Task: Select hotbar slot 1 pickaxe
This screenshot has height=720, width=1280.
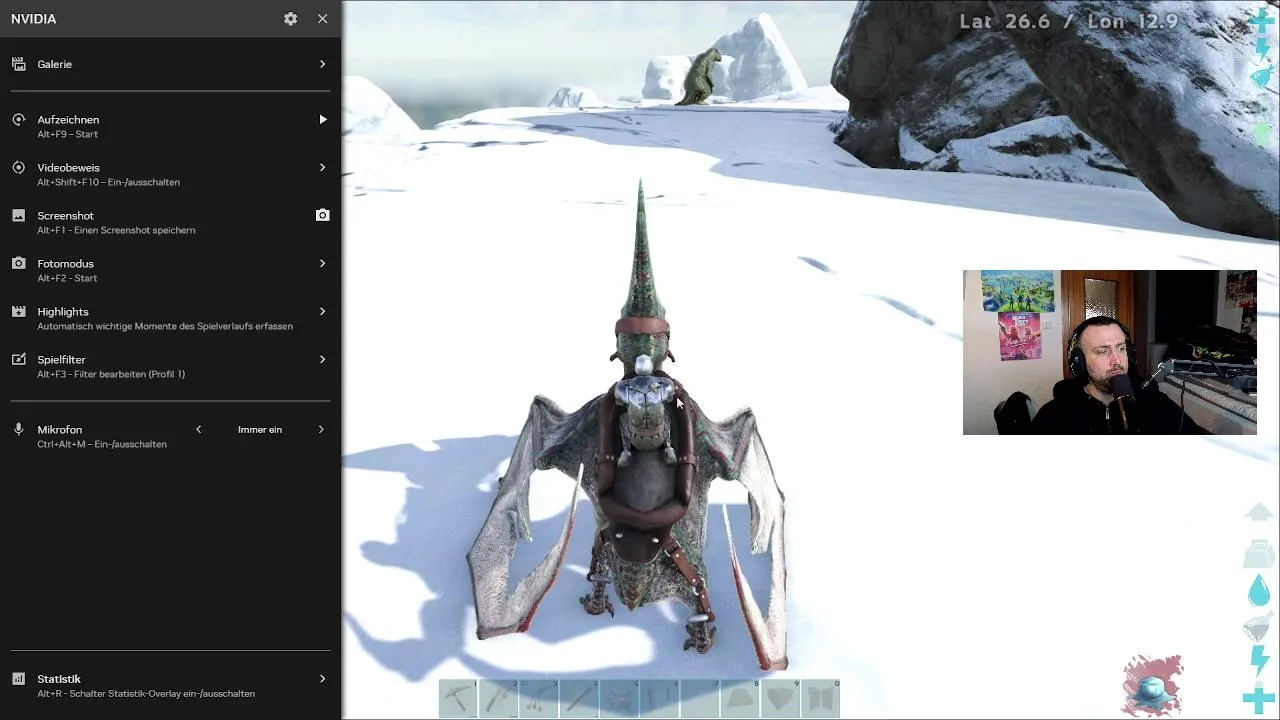Action: point(458,699)
